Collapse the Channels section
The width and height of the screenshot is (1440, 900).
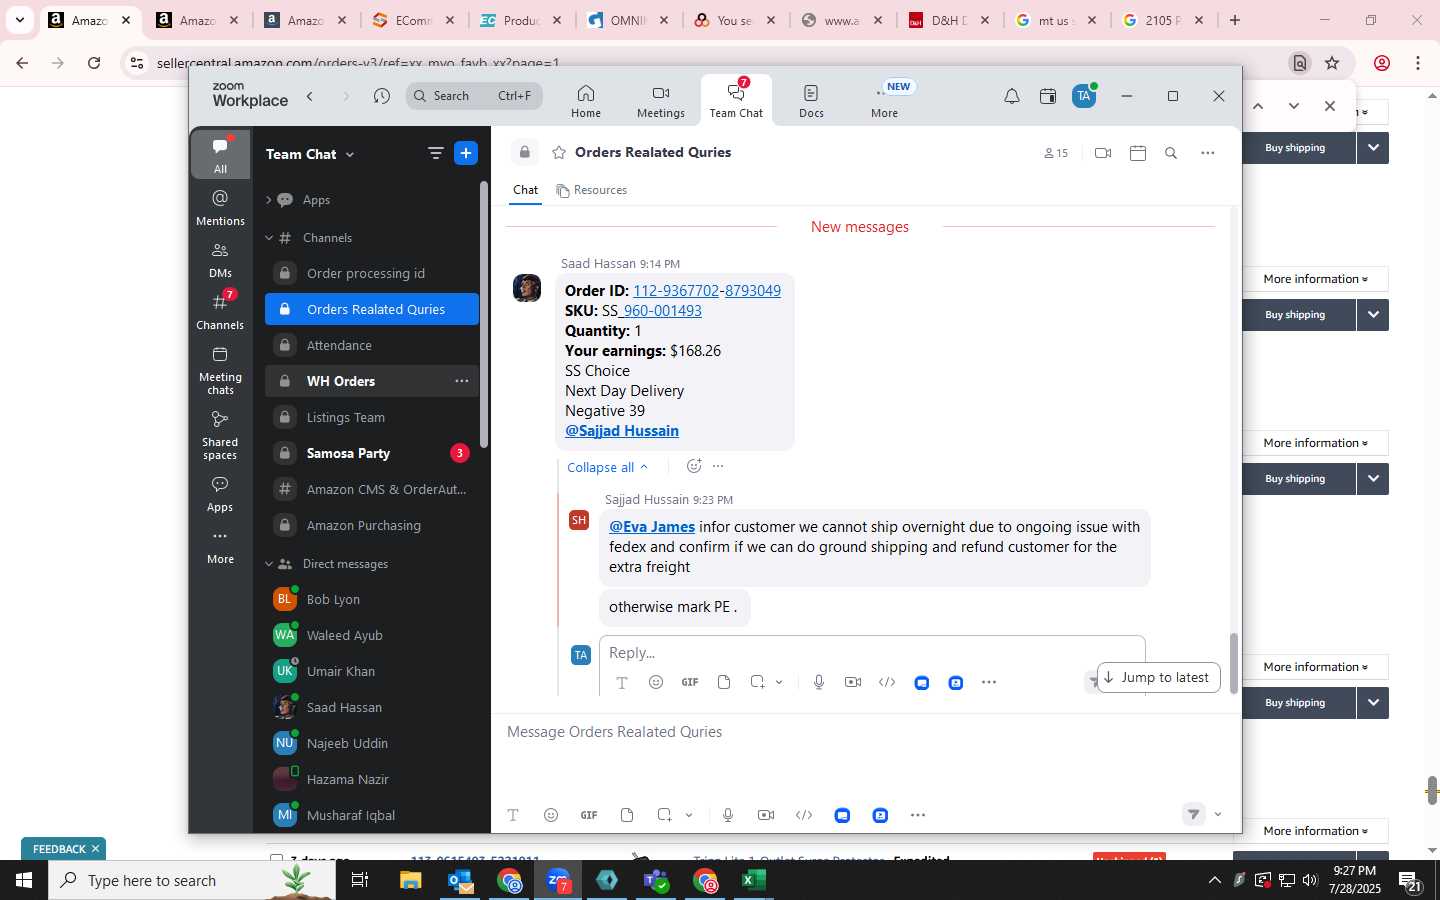(269, 238)
